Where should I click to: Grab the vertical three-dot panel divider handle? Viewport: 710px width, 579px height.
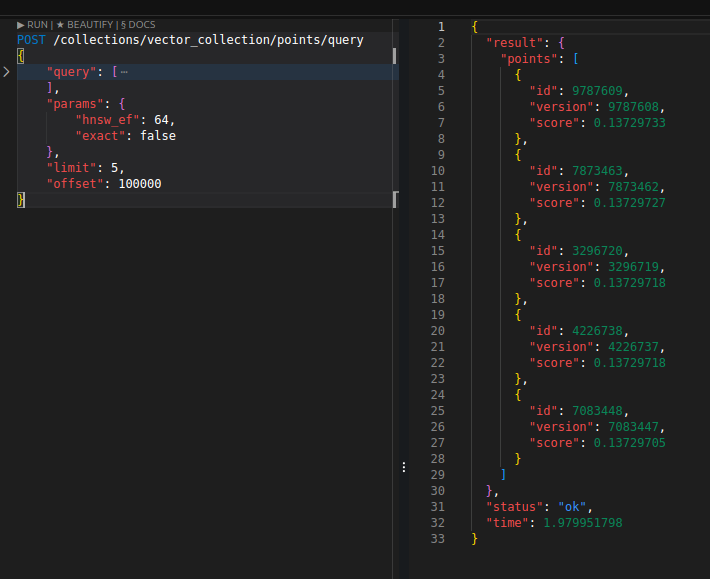tap(404, 467)
